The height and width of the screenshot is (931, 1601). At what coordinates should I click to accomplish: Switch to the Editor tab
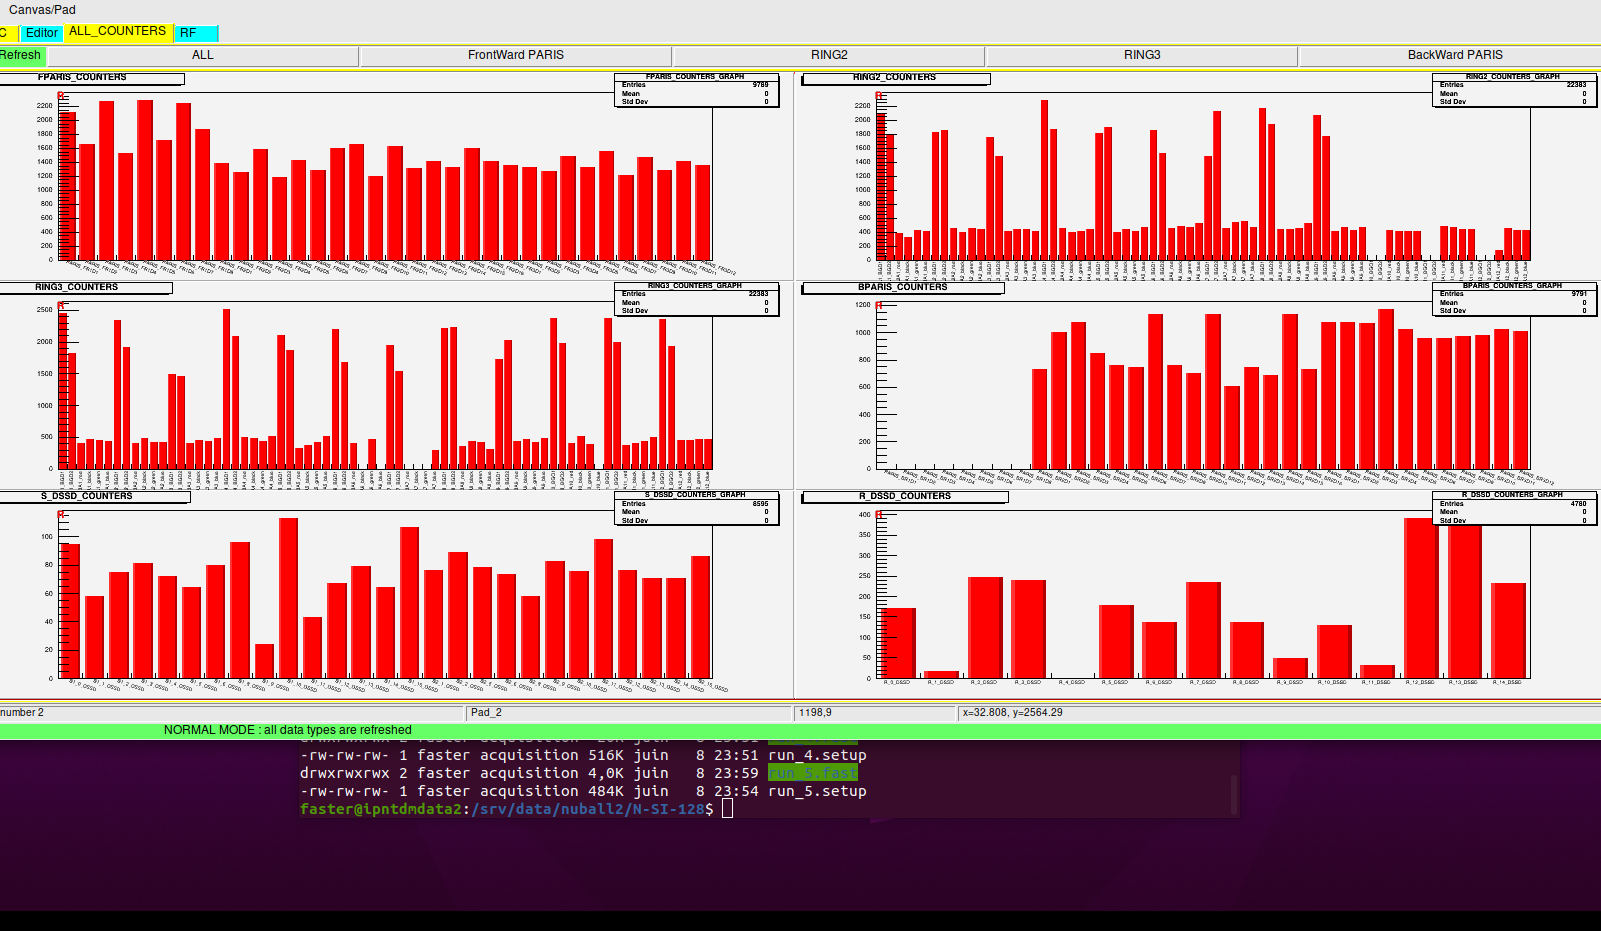pos(41,33)
